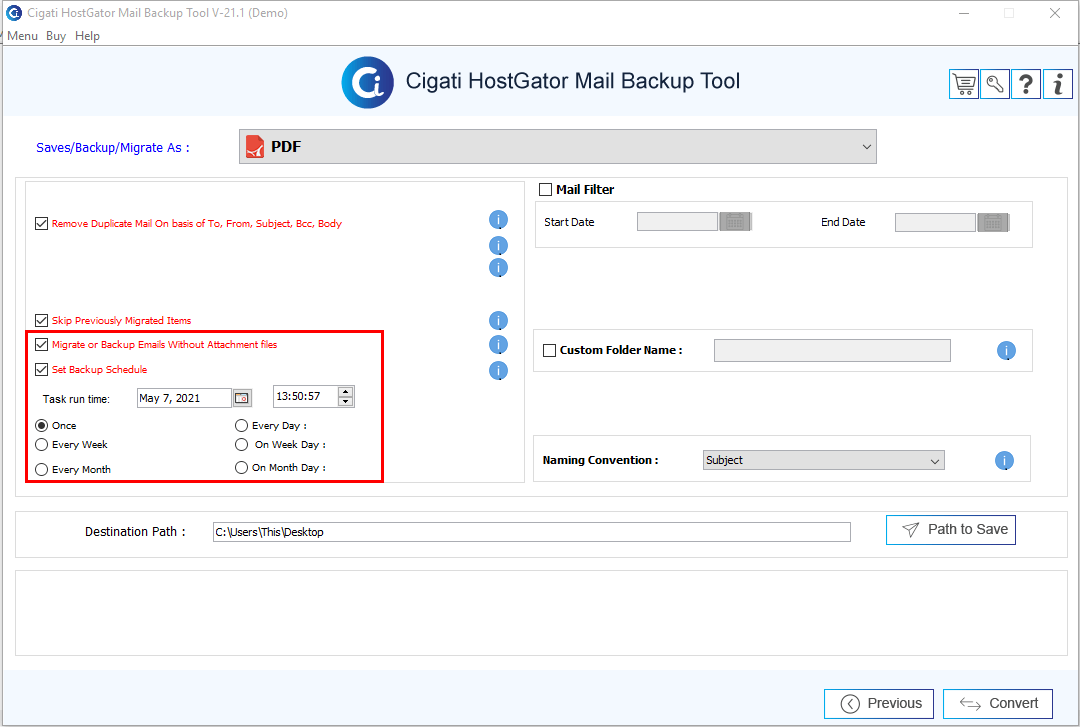Image resolution: width=1080 pixels, height=727 pixels.
Task: Click the key activation icon
Action: 995,84
